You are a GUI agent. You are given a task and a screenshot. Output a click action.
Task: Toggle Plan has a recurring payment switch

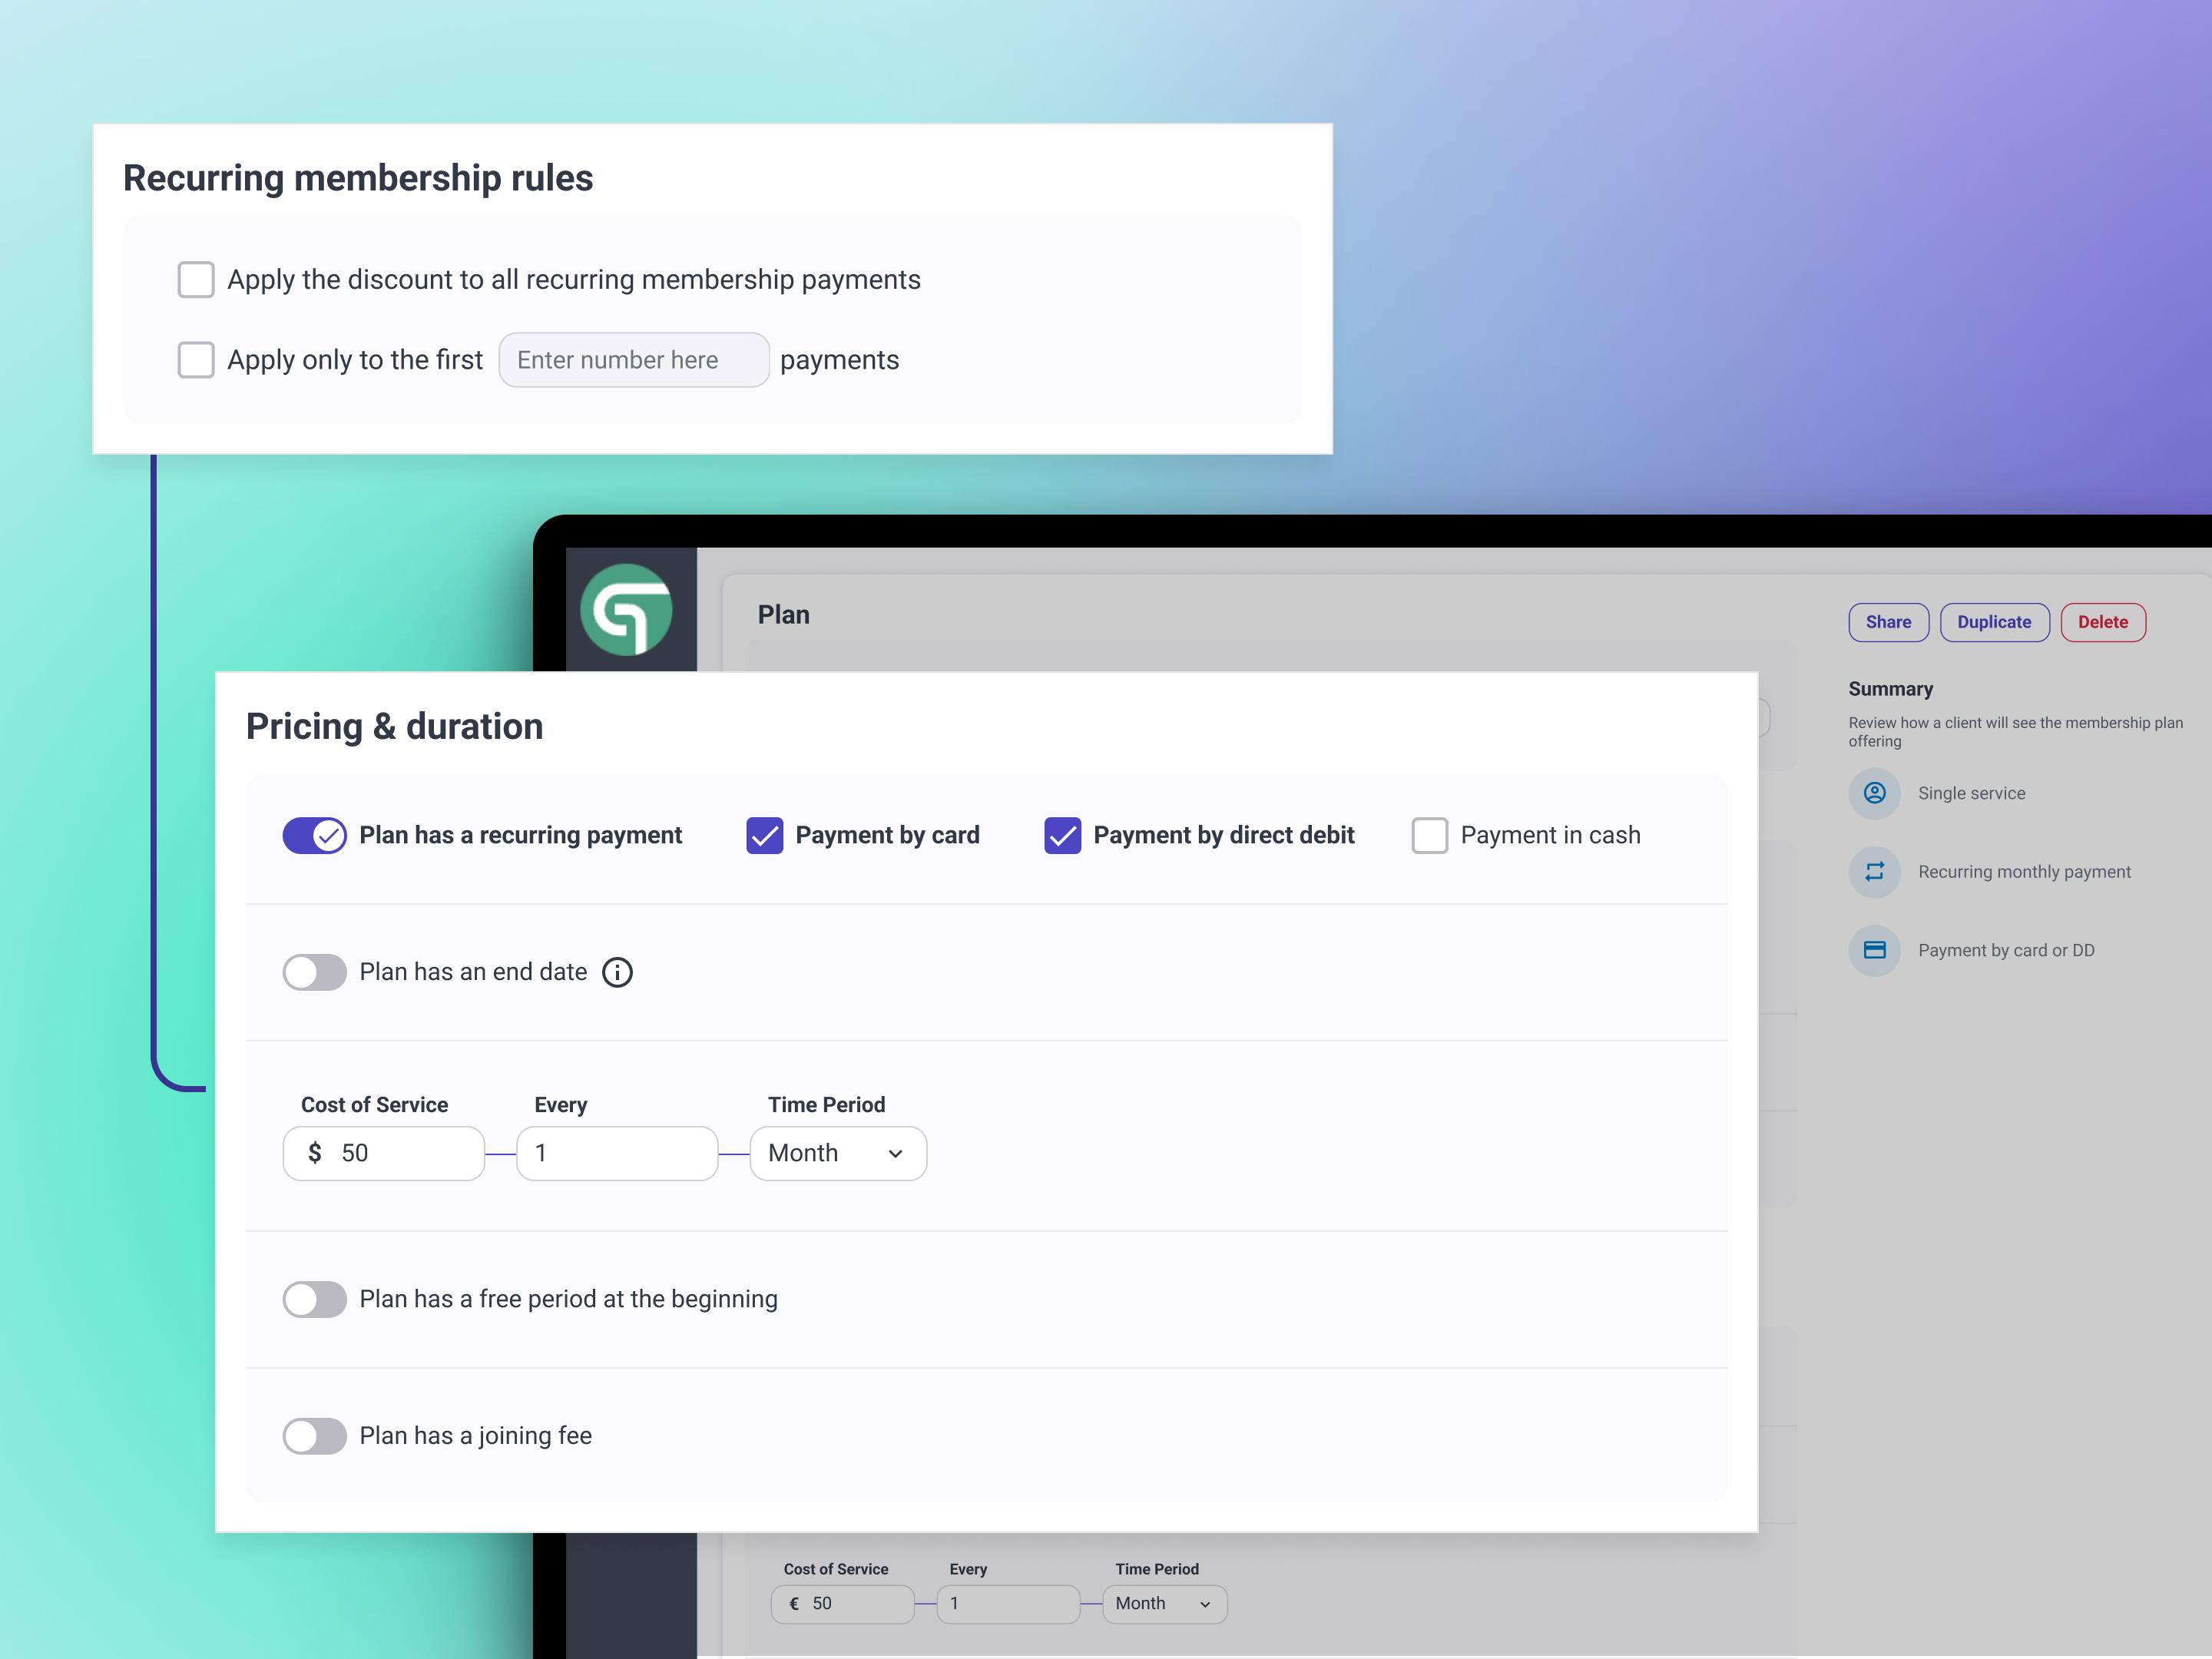pos(315,835)
